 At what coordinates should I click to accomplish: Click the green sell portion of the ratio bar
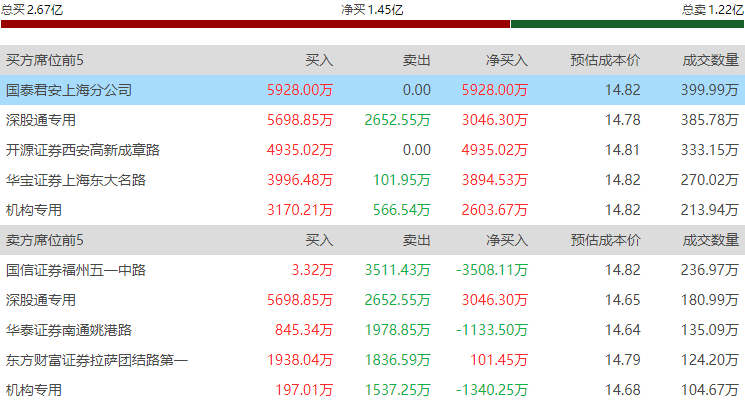[x=627, y=24]
